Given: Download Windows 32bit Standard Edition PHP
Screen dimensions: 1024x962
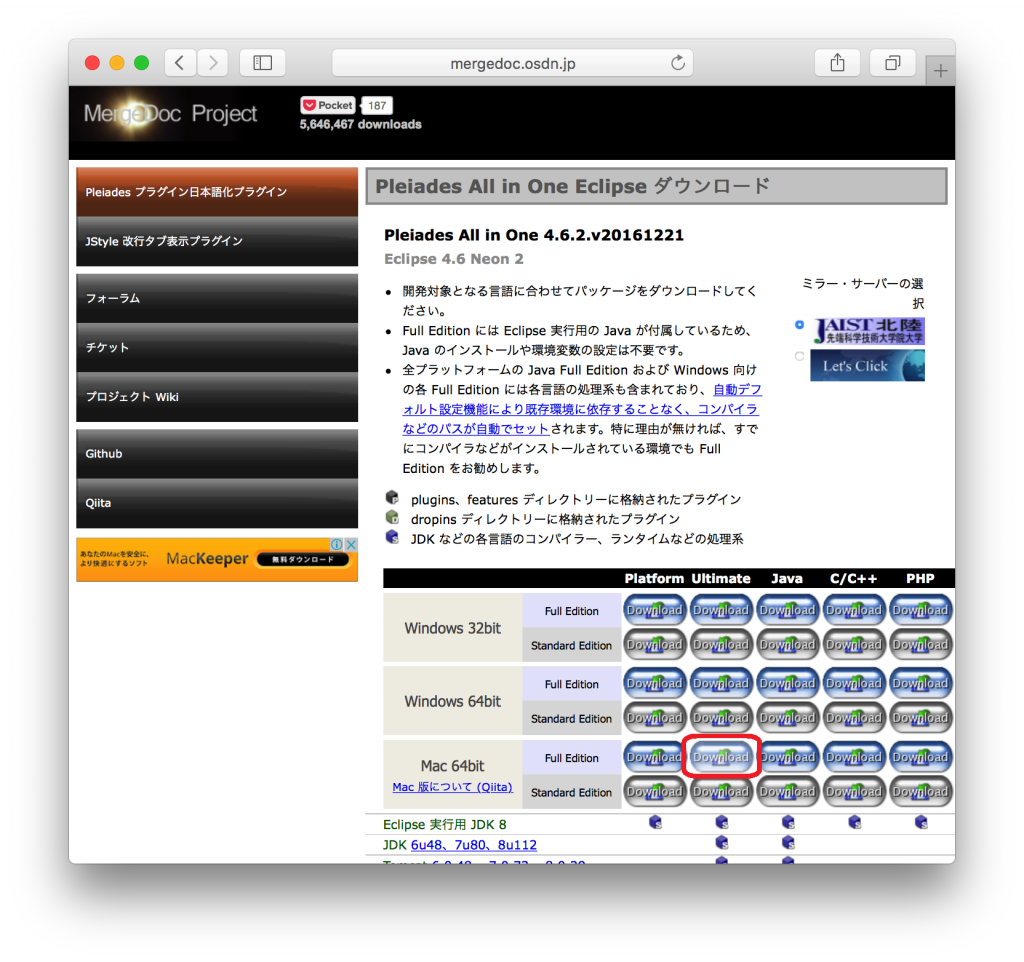Looking at the screenshot, I should (921, 645).
